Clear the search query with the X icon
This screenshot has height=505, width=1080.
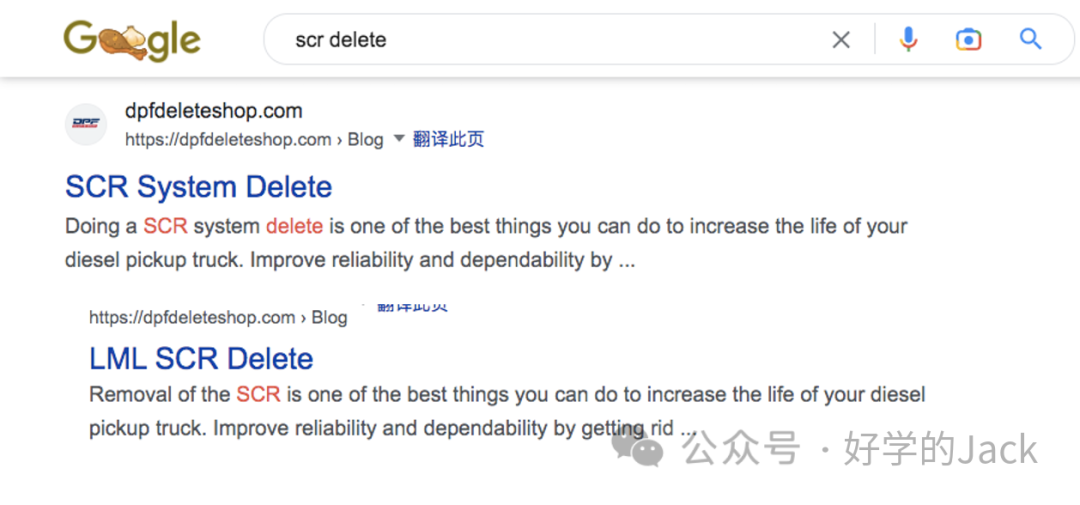(x=841, y=40)
